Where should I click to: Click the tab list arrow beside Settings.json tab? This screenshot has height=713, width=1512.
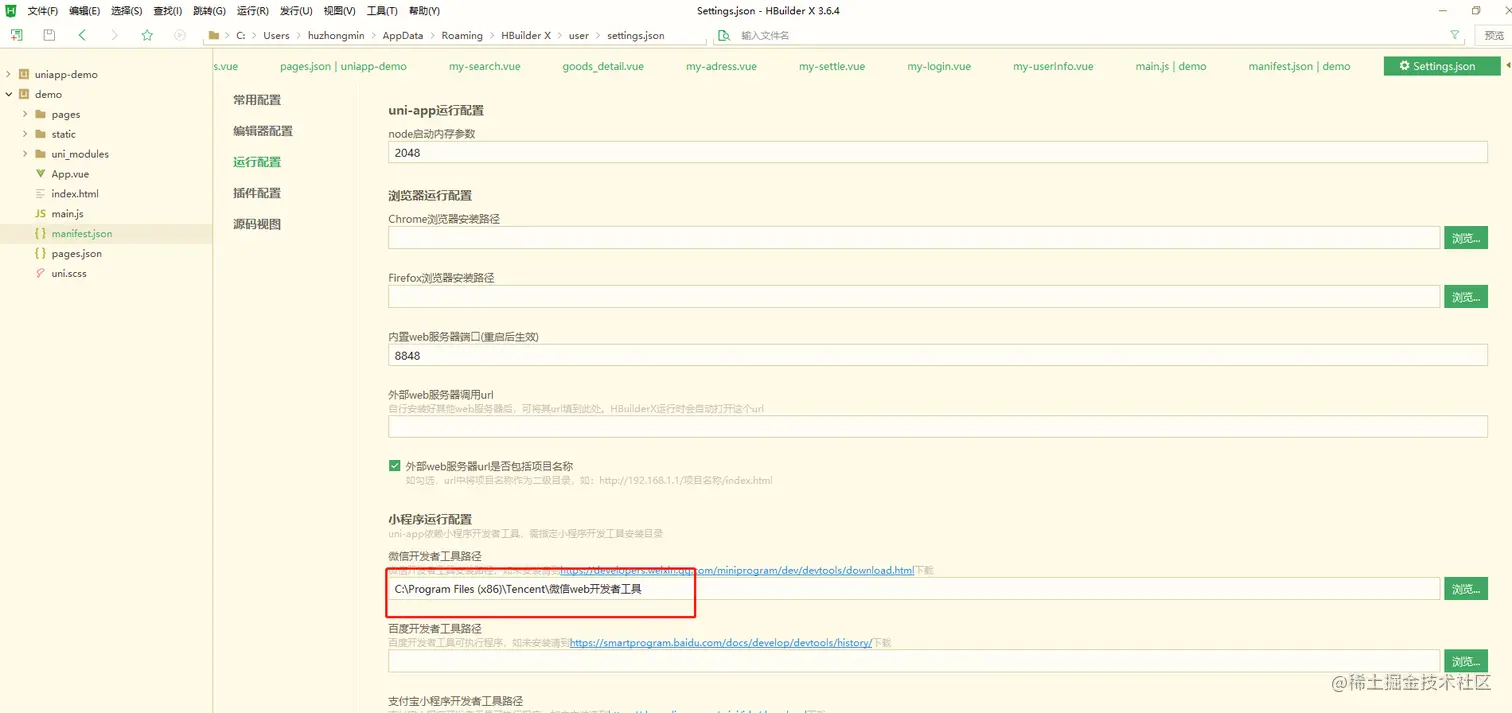pos(1507,66)
